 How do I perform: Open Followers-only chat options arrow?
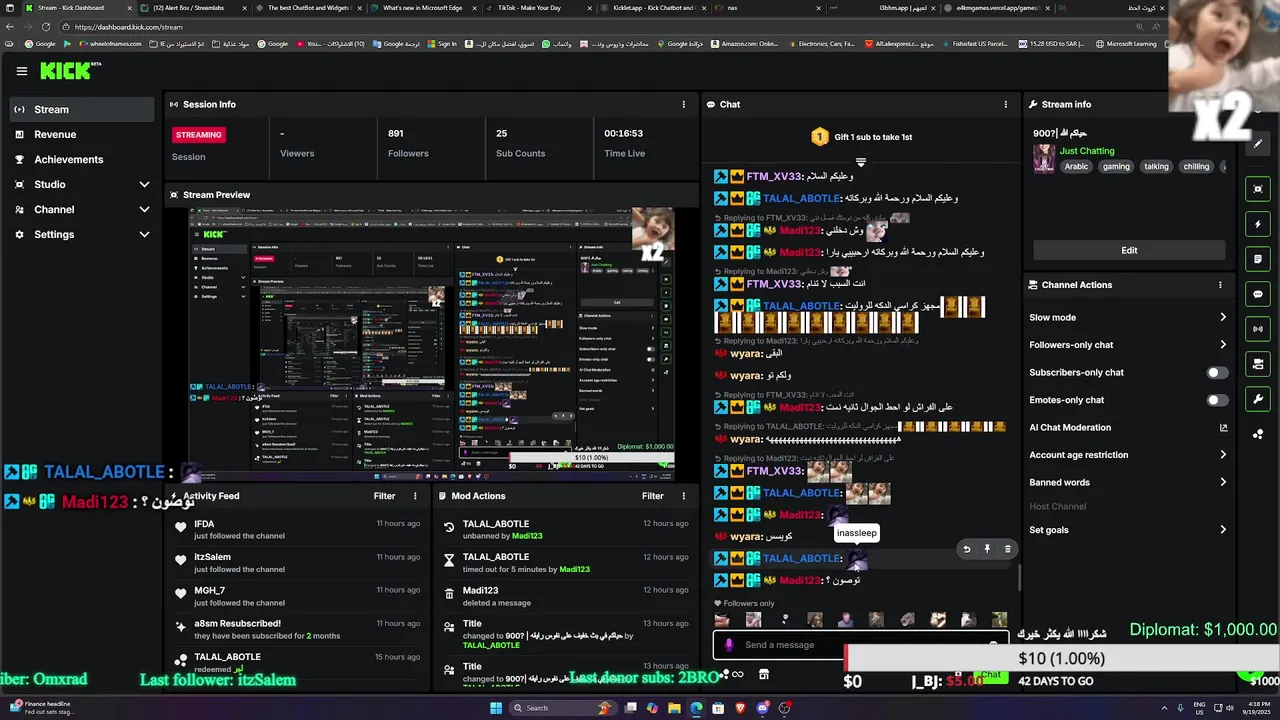click(x=1223, y=345)
